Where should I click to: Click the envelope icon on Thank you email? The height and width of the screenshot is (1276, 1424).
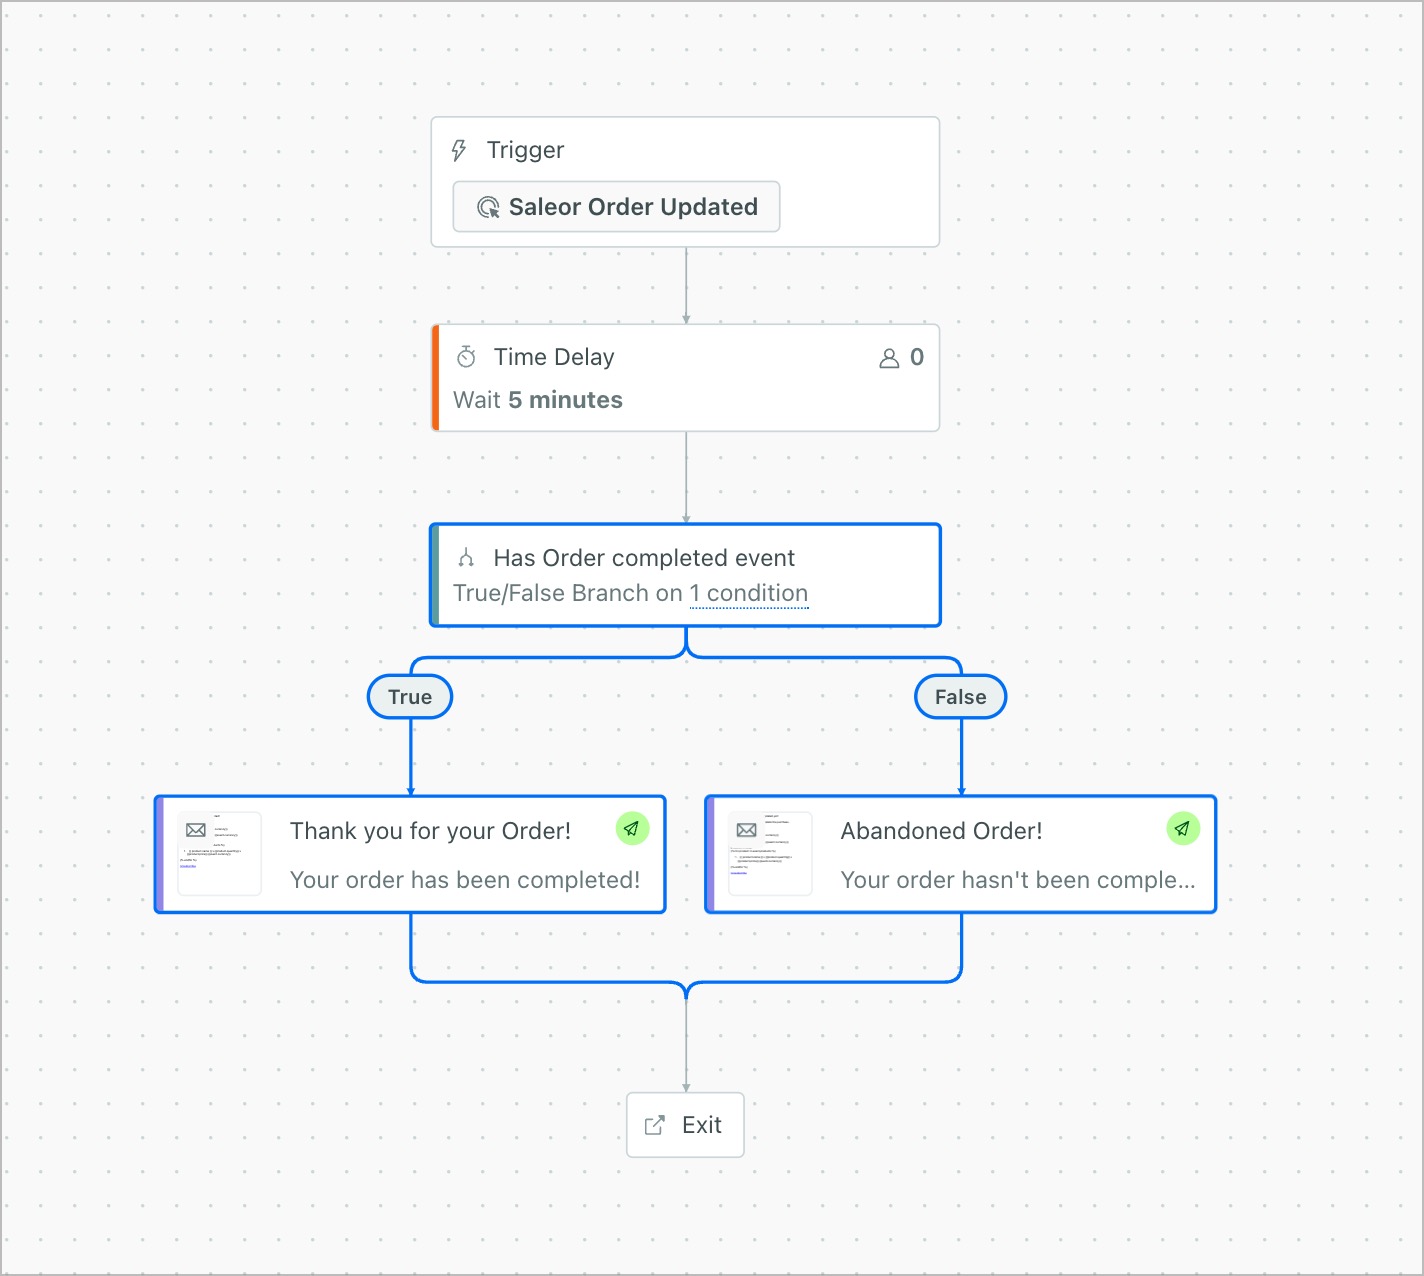196,830
